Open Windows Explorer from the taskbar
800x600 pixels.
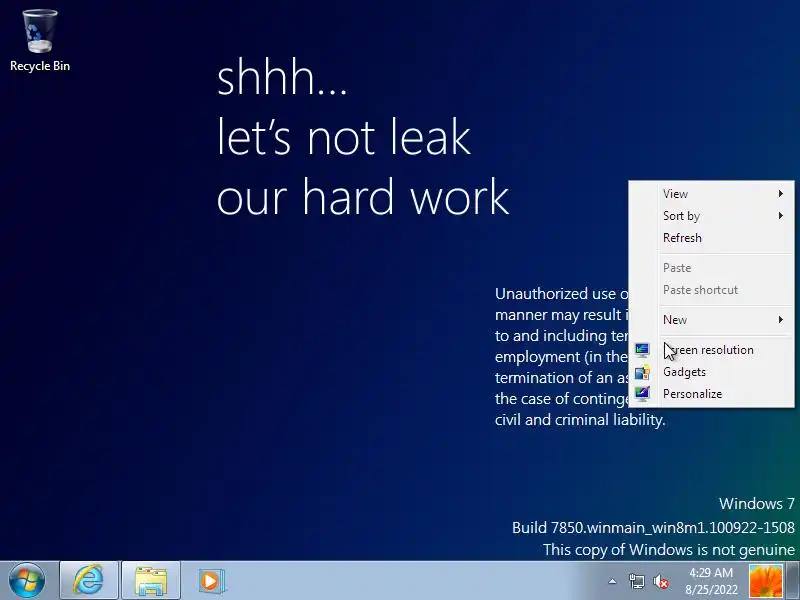(151, 581)
